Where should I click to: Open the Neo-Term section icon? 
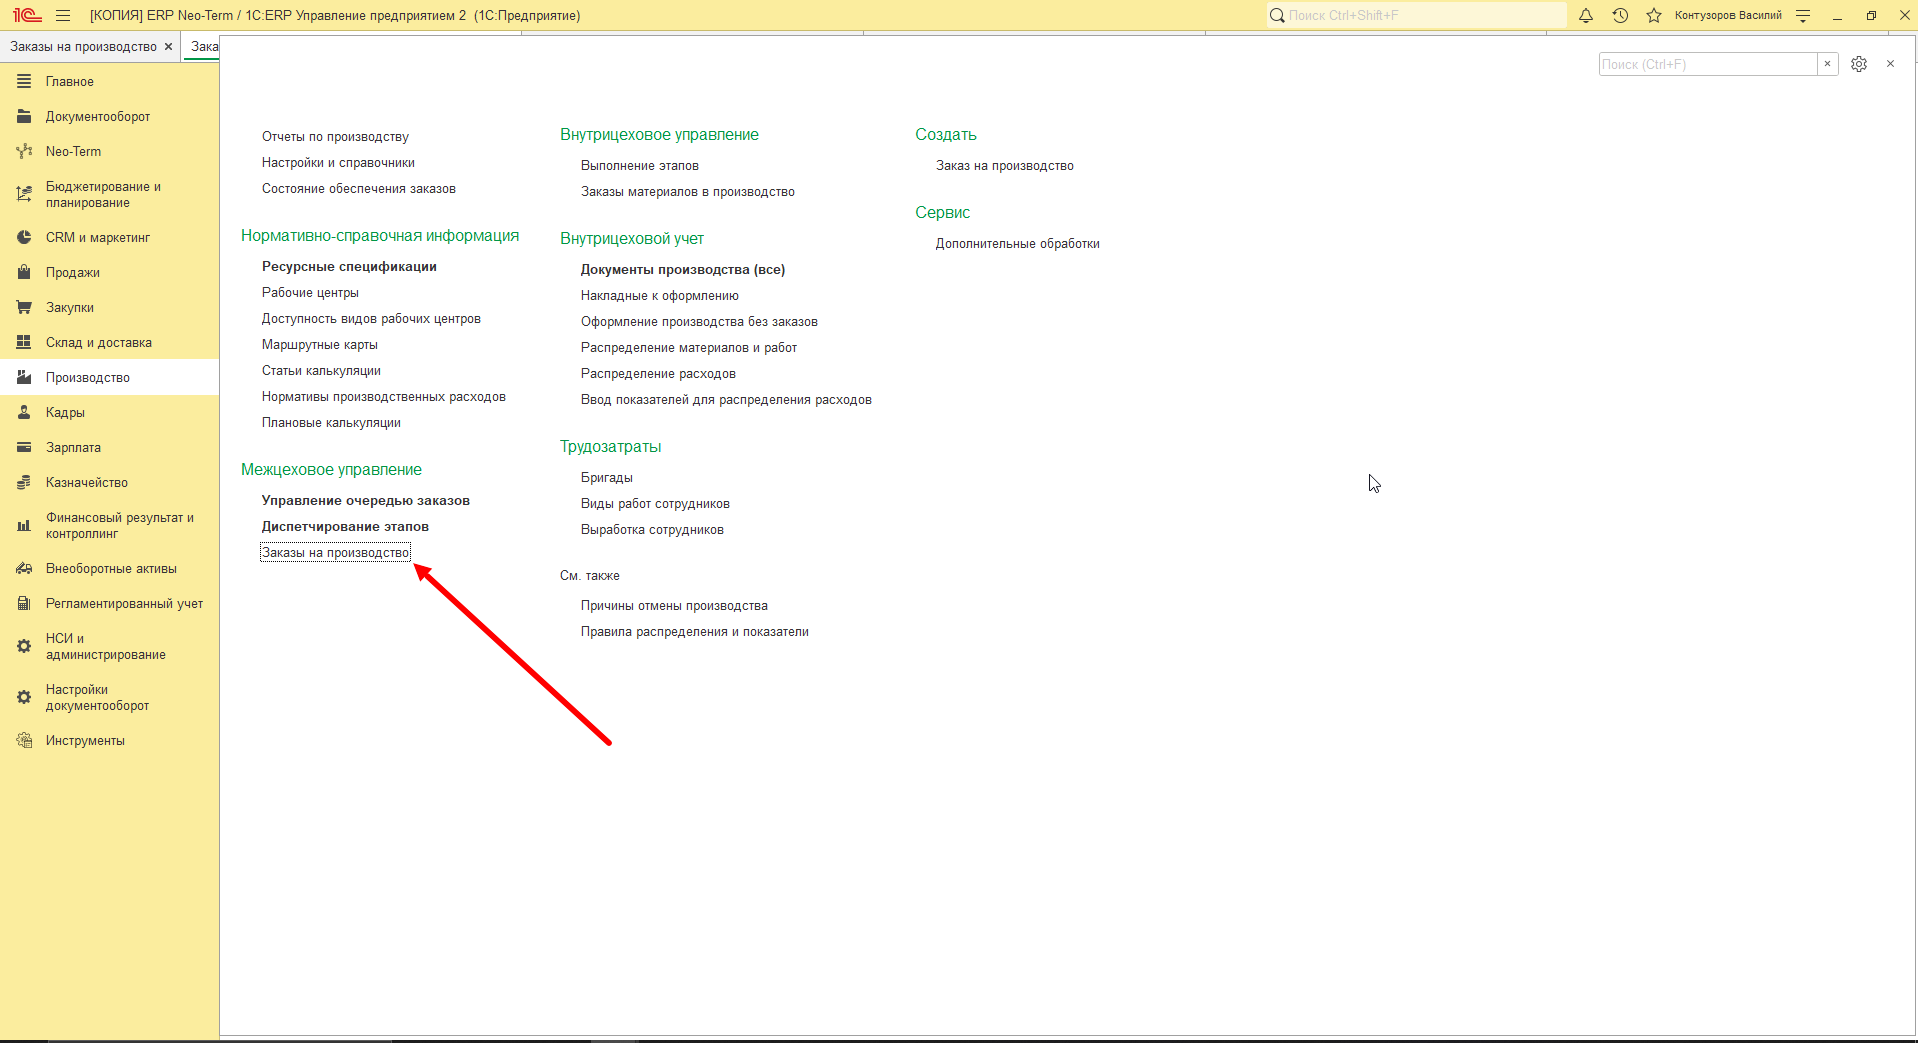pos(24,152)
